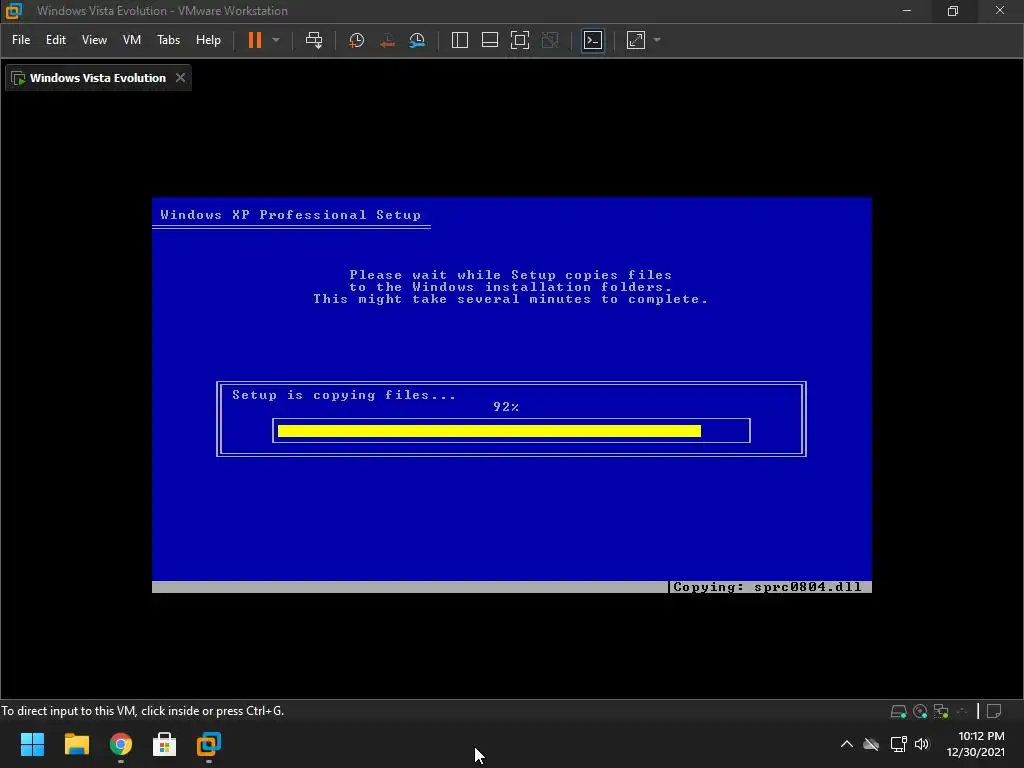Open Microsoft Store from the taskbar
The height and width of the screenshot is (768, 1024).
pos(165,744)
